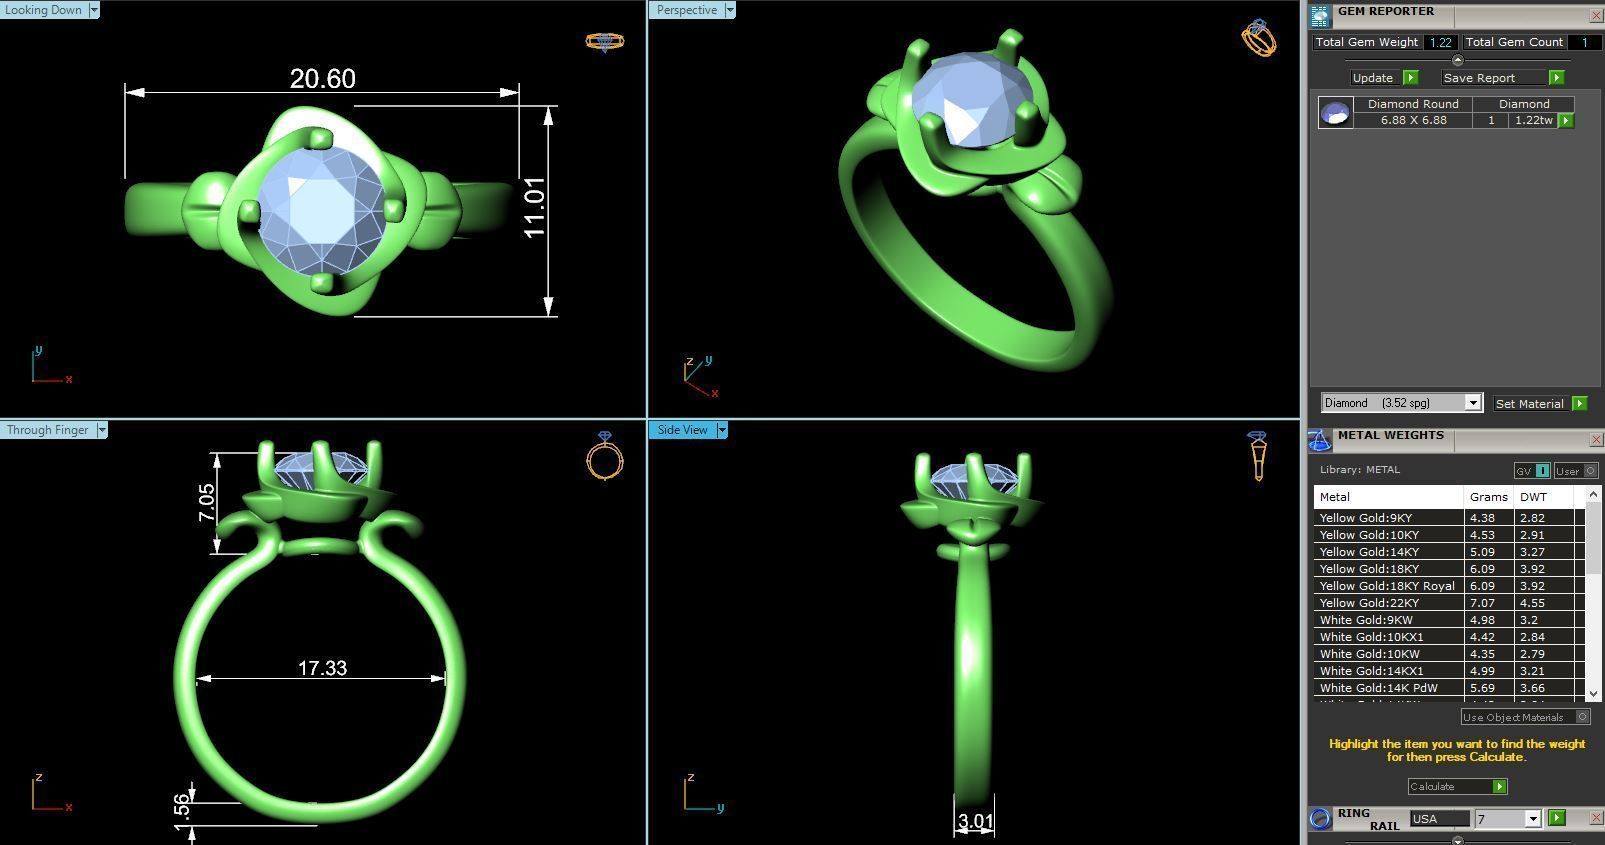This screenshot has width=1605, height=845.
Task: Click green arrow on Calculate button
Action: click(x=1499, y=787)
